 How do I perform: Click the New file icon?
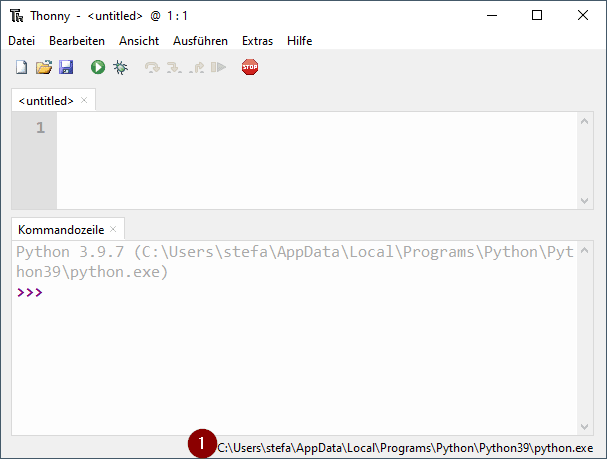(21, 67)
